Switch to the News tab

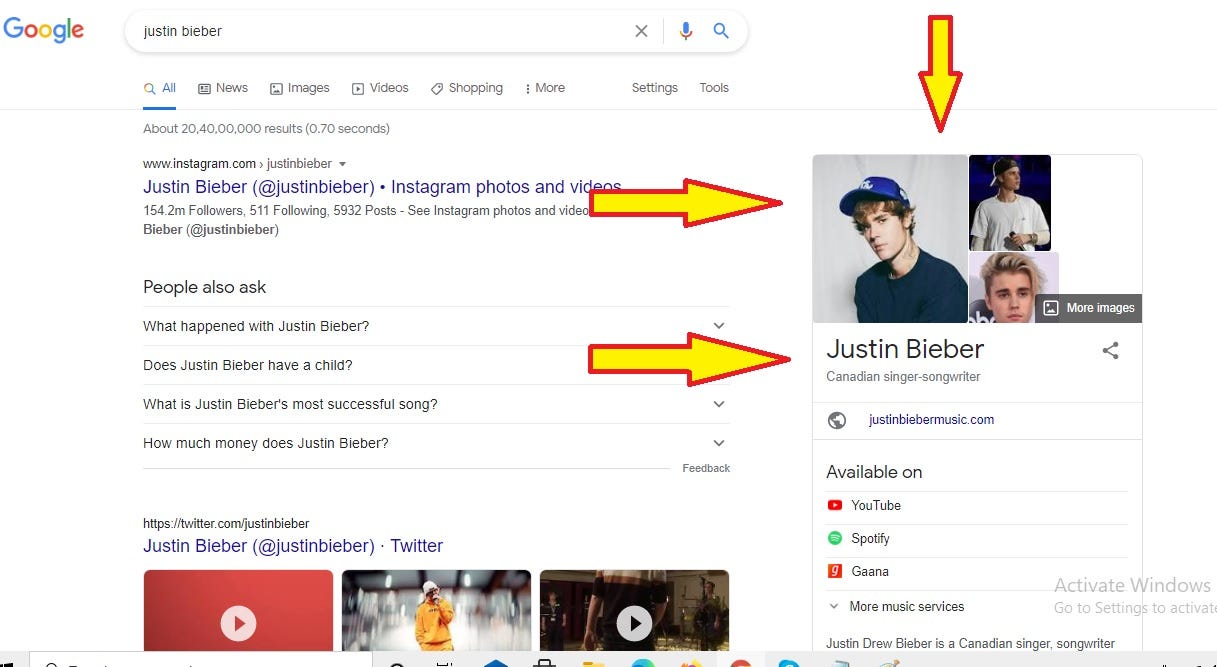point(223,88)
